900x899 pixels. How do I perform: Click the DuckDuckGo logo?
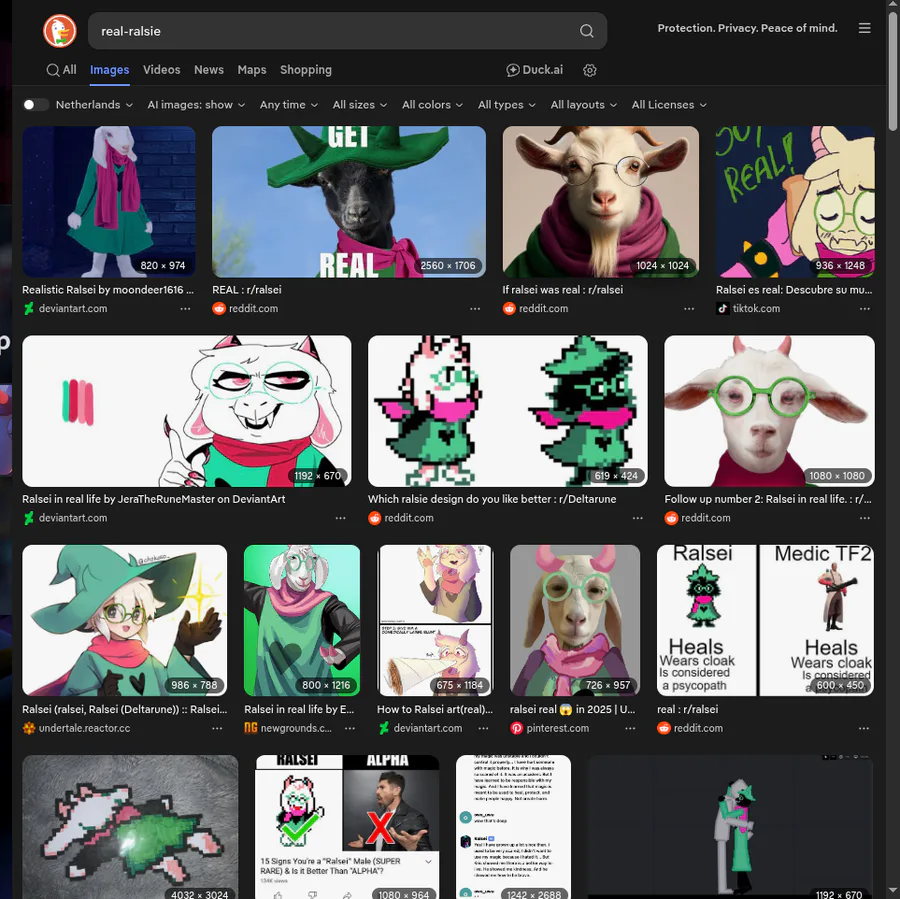tap(60, 30)
